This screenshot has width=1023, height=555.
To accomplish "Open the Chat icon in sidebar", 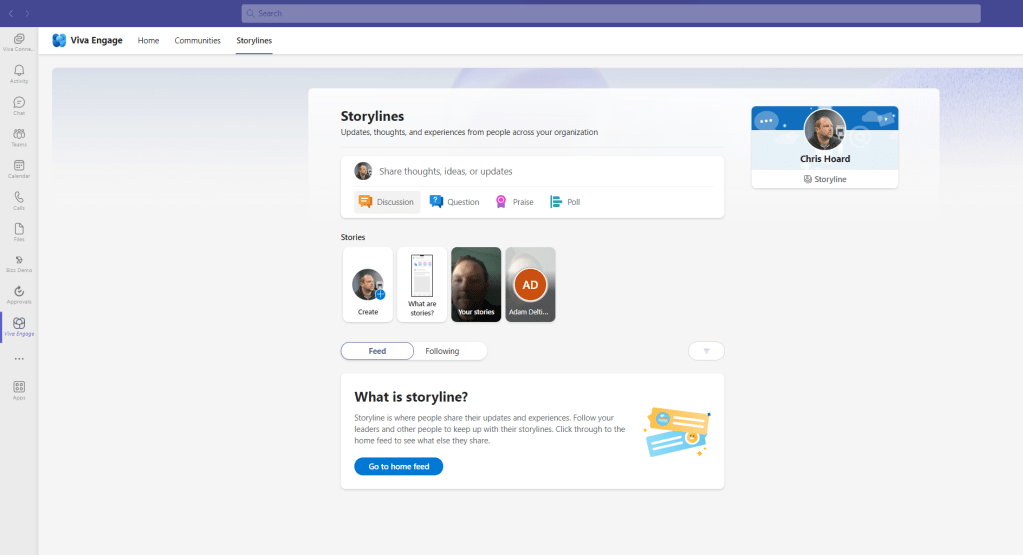I will pos(19,105).
